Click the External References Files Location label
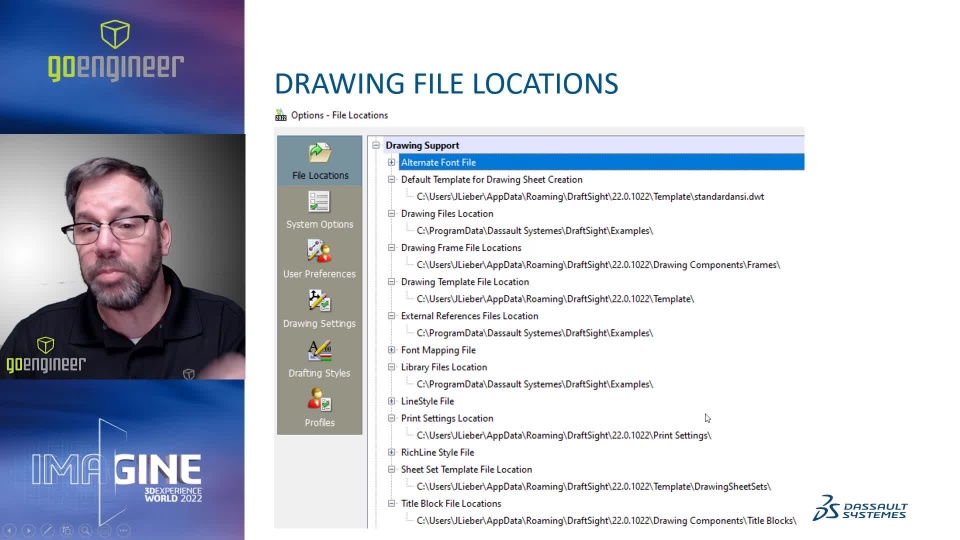The width and height of the screenshot is (960, 540). 470,316
